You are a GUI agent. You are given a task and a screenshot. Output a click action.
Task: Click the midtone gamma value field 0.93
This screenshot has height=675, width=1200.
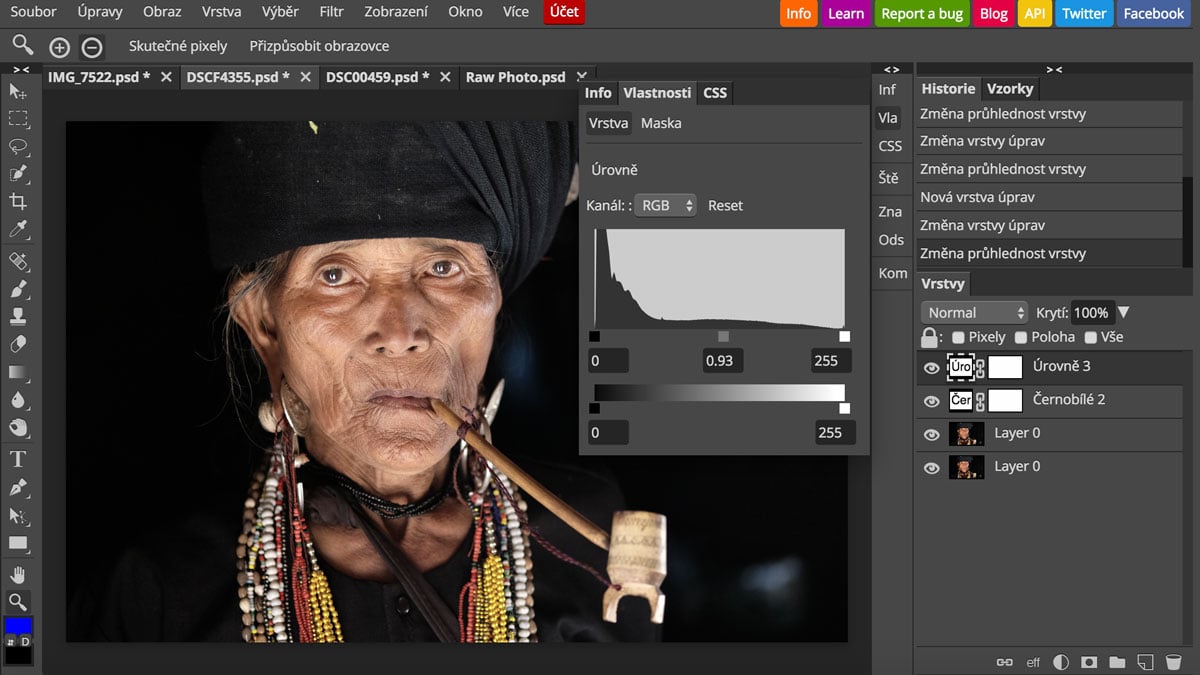[725, 360]
